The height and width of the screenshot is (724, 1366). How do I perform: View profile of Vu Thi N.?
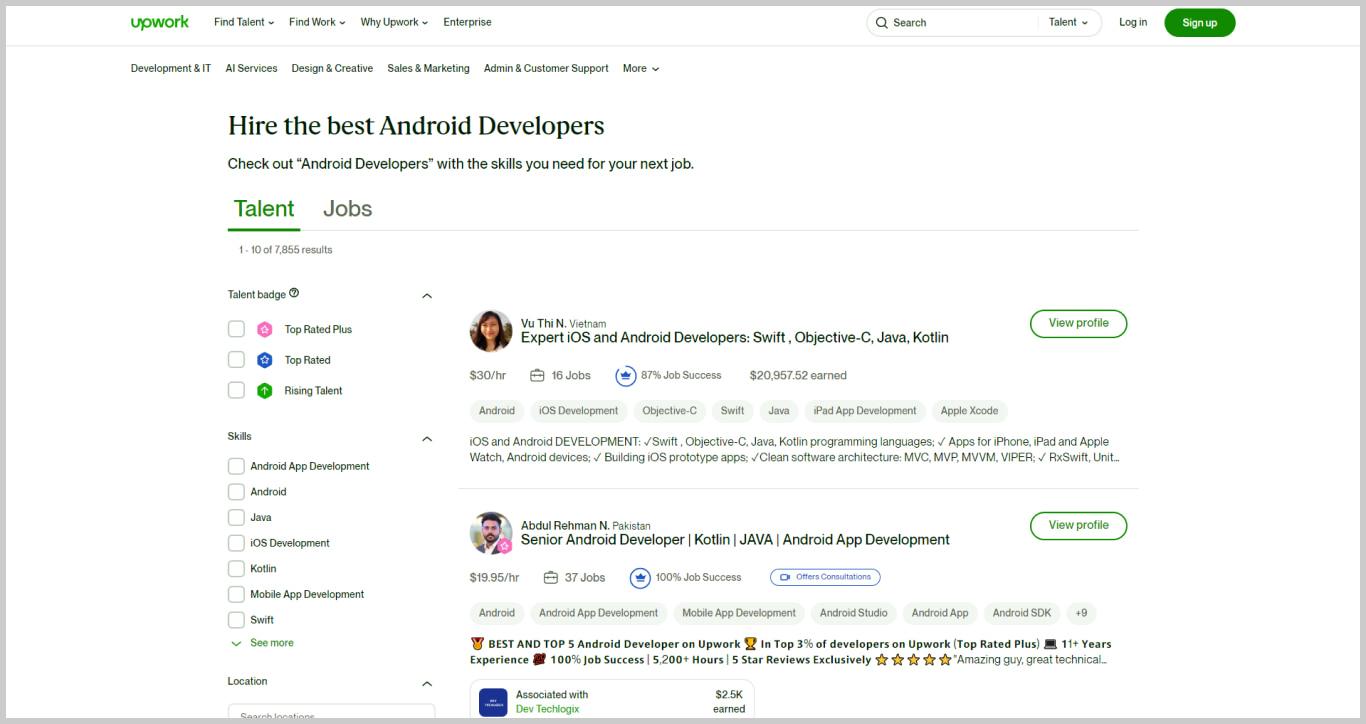click(x=1078, y=324)
